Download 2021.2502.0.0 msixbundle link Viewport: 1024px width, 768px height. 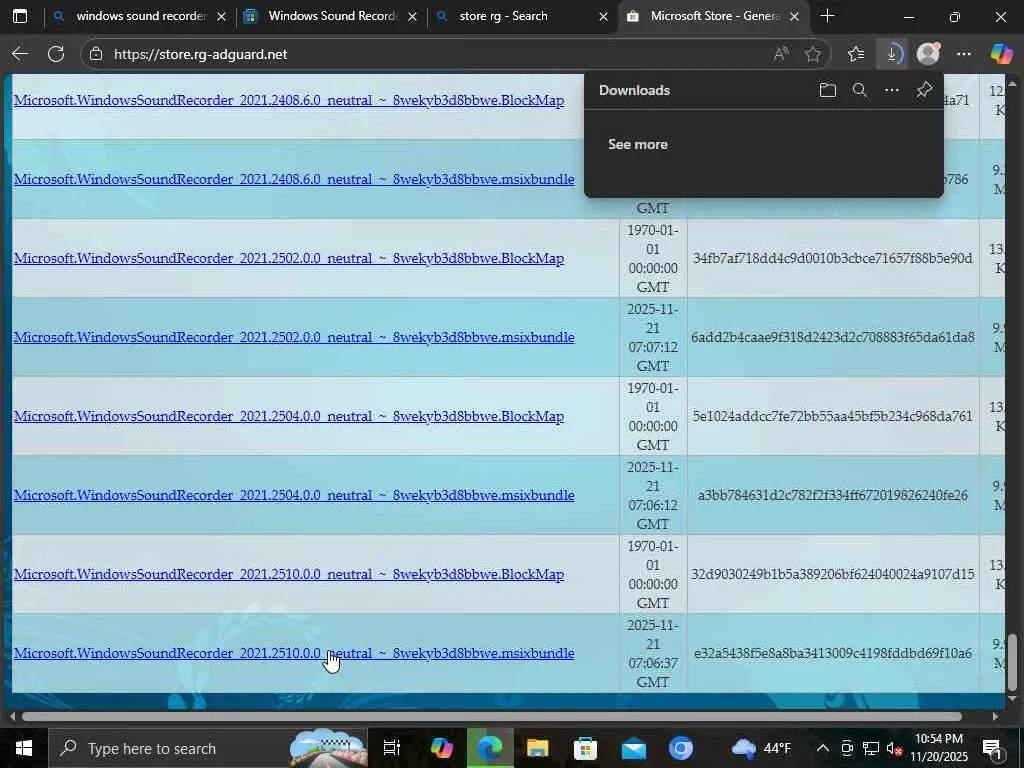pos(294,338)
